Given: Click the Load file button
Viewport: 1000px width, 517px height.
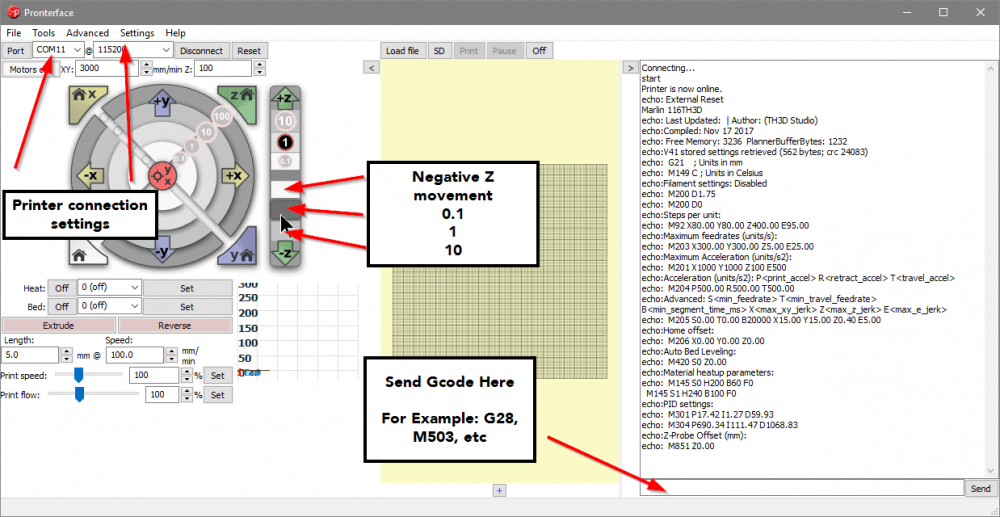Looking at the screenshot, I should tap(402, 50).
